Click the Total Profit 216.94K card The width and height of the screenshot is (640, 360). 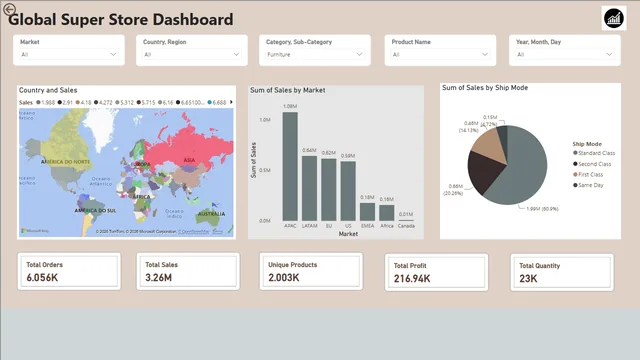436,272
